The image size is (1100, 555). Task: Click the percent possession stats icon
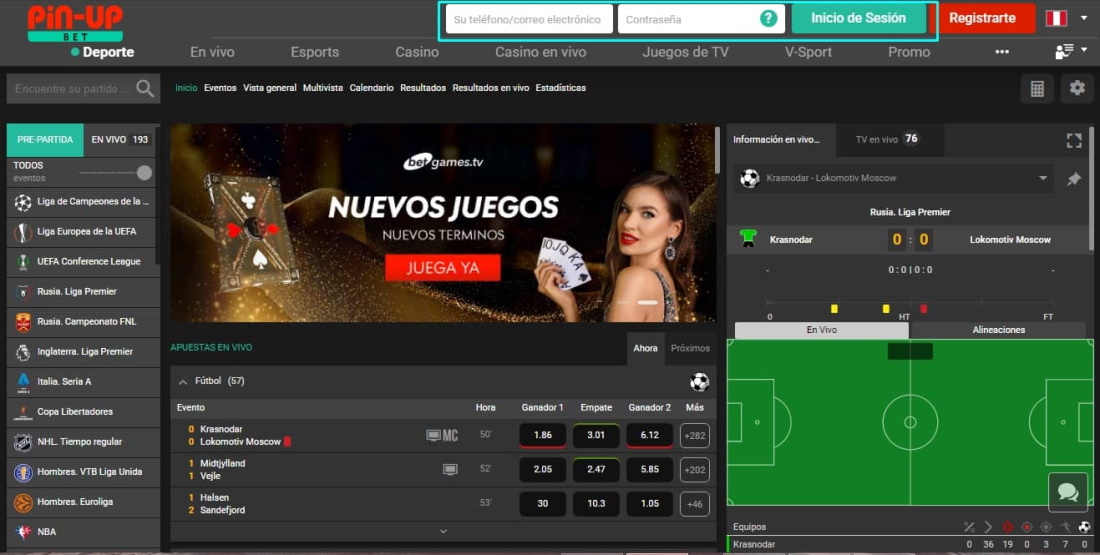coord(969,527)
